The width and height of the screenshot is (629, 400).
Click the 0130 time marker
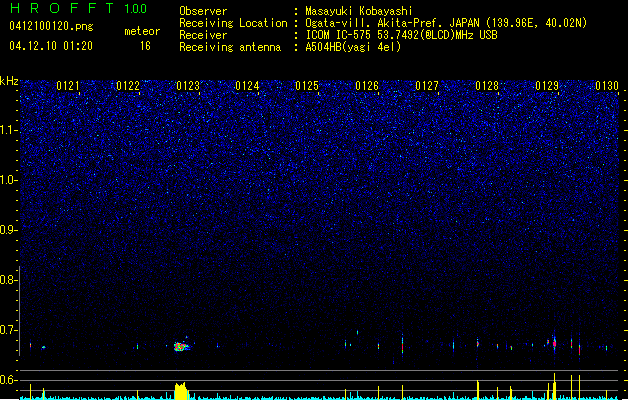607,86
